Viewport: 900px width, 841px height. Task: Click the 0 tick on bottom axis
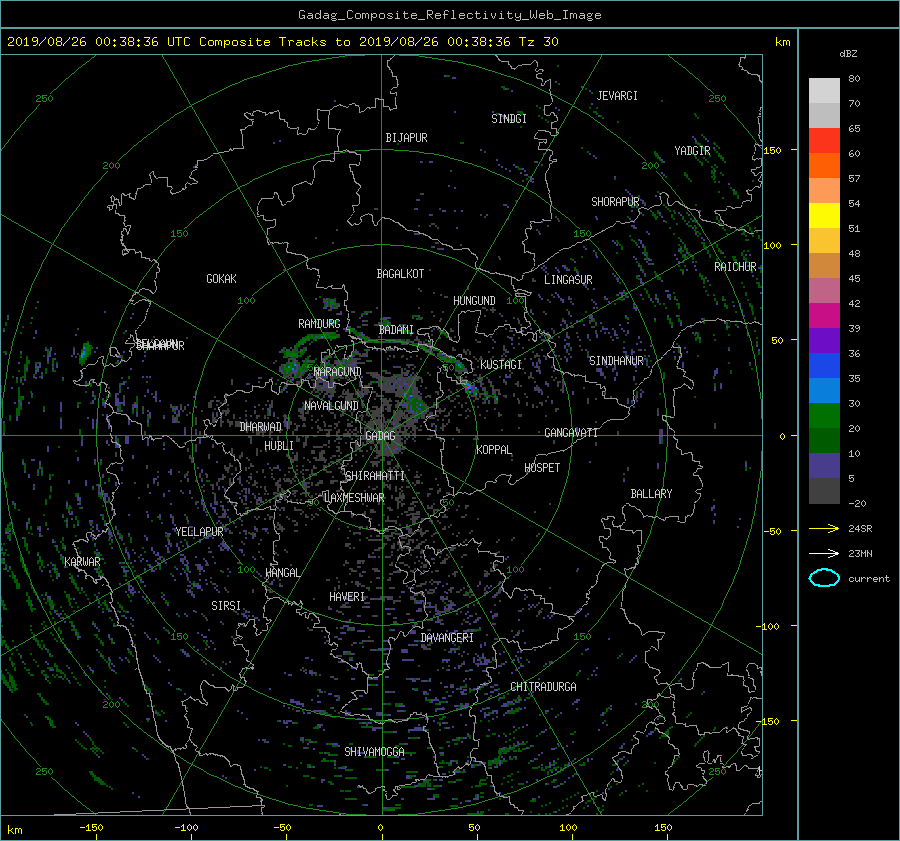click(380, 828)
